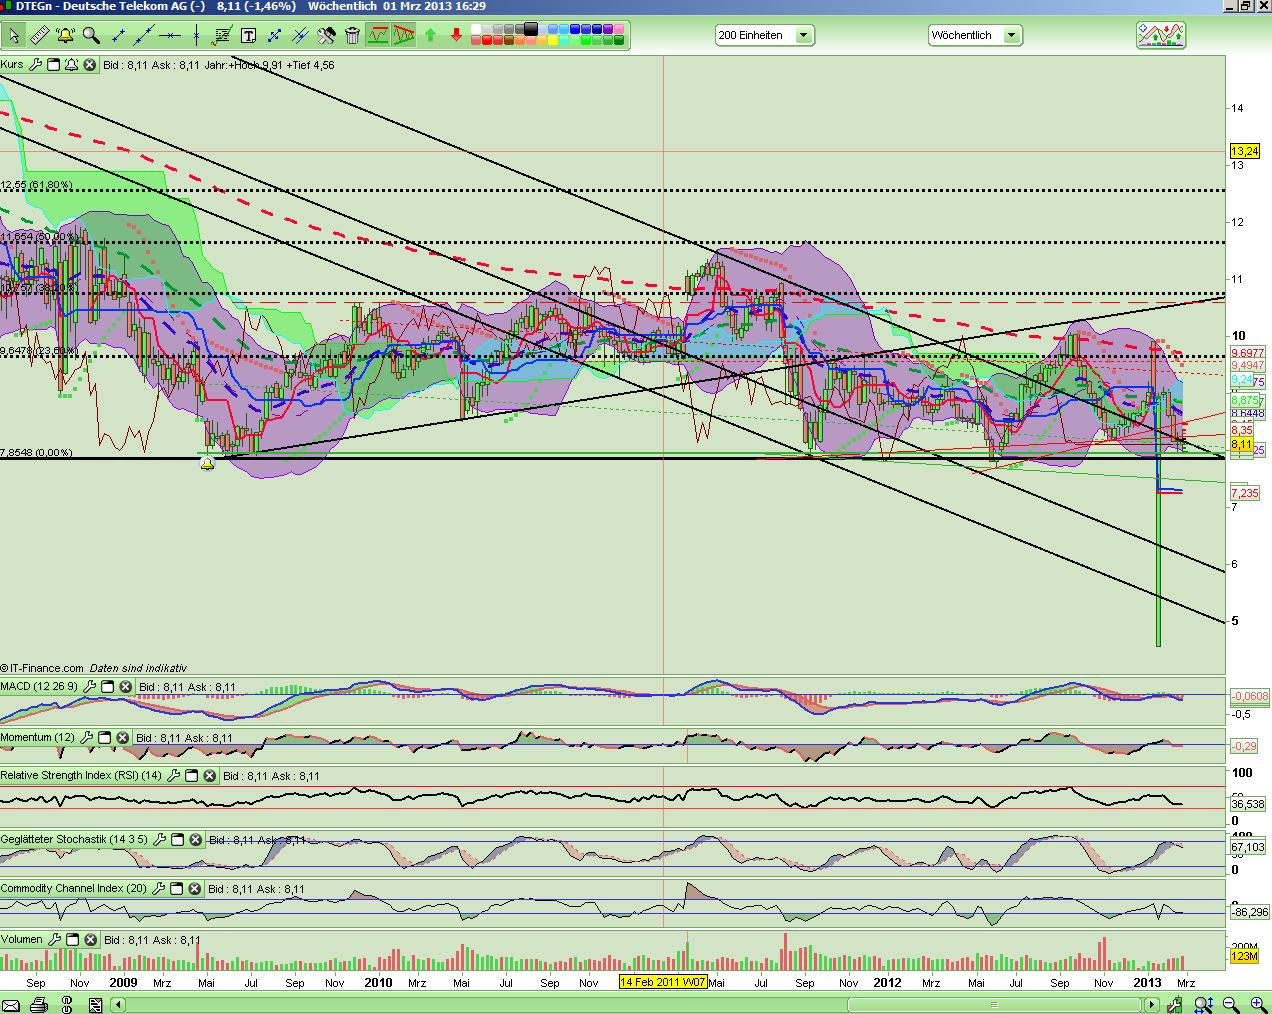Toggle alert bell on Kurs panel
Viewport: 1272px width, 1014px height.
[71, 65]
